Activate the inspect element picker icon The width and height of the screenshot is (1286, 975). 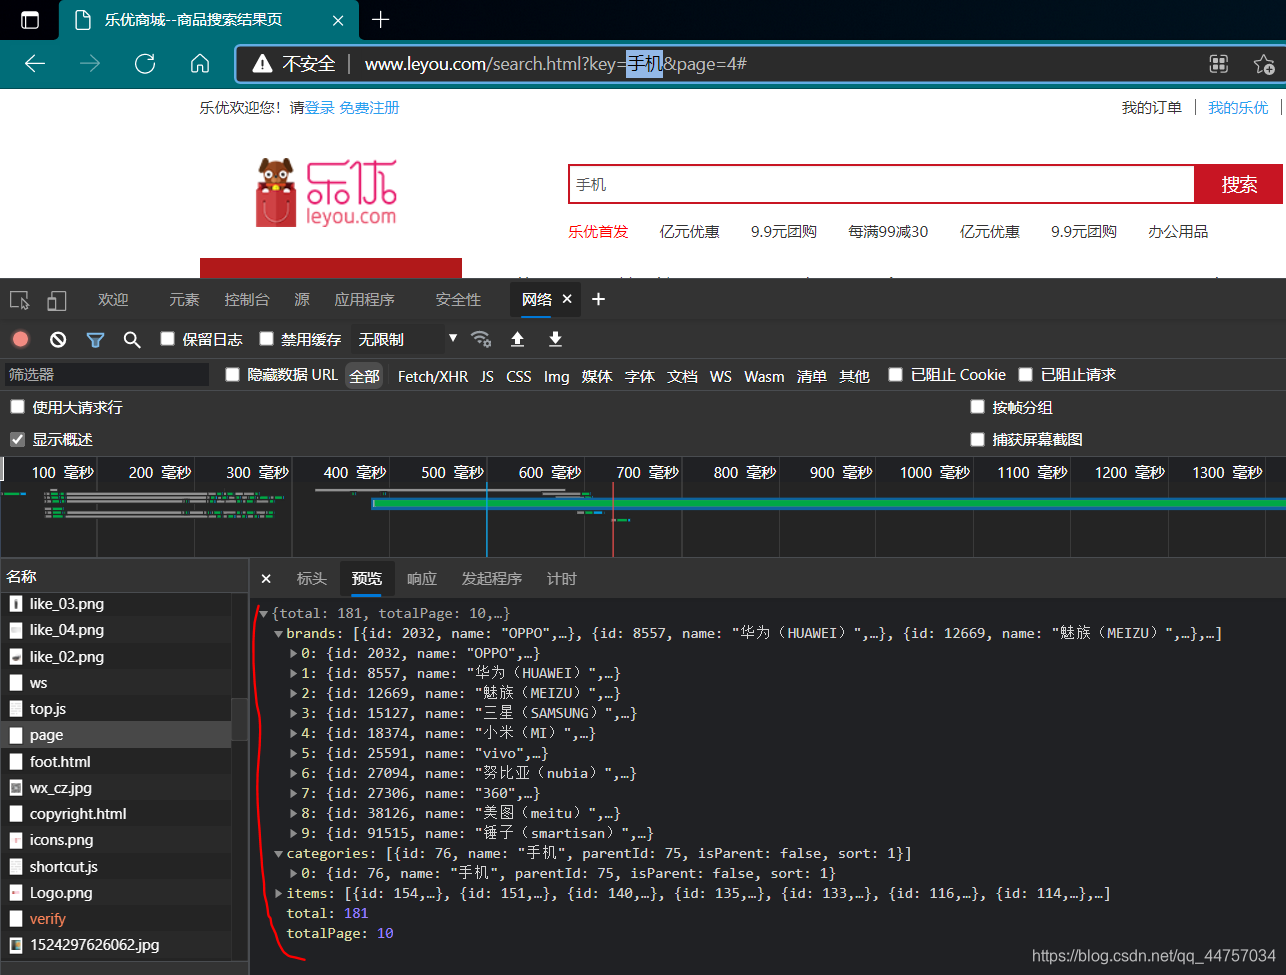coord(20,300)
